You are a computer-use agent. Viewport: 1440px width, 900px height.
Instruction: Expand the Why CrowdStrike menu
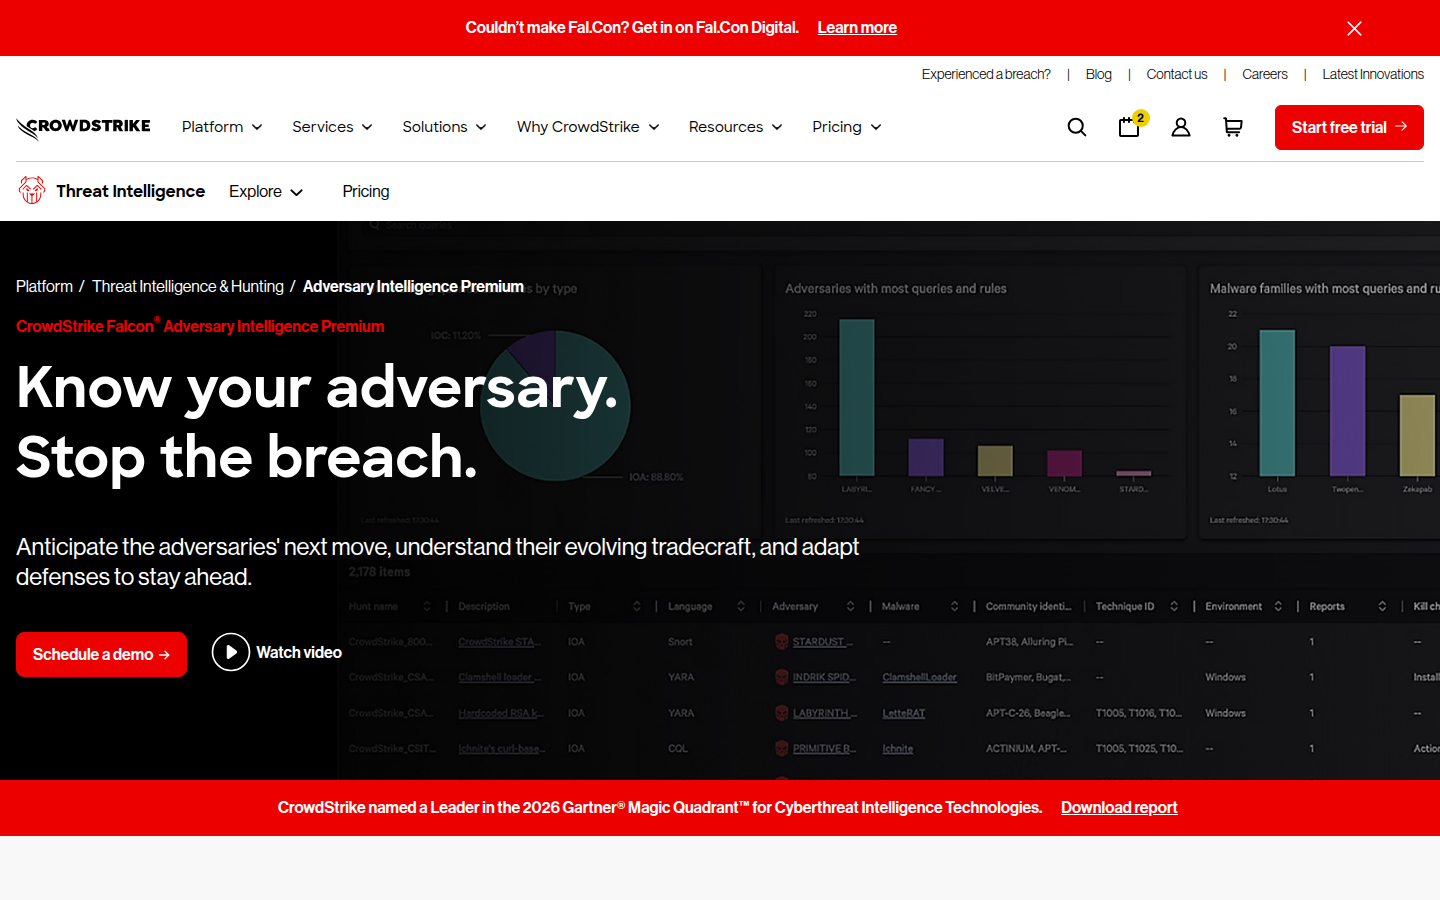(588, 127)
